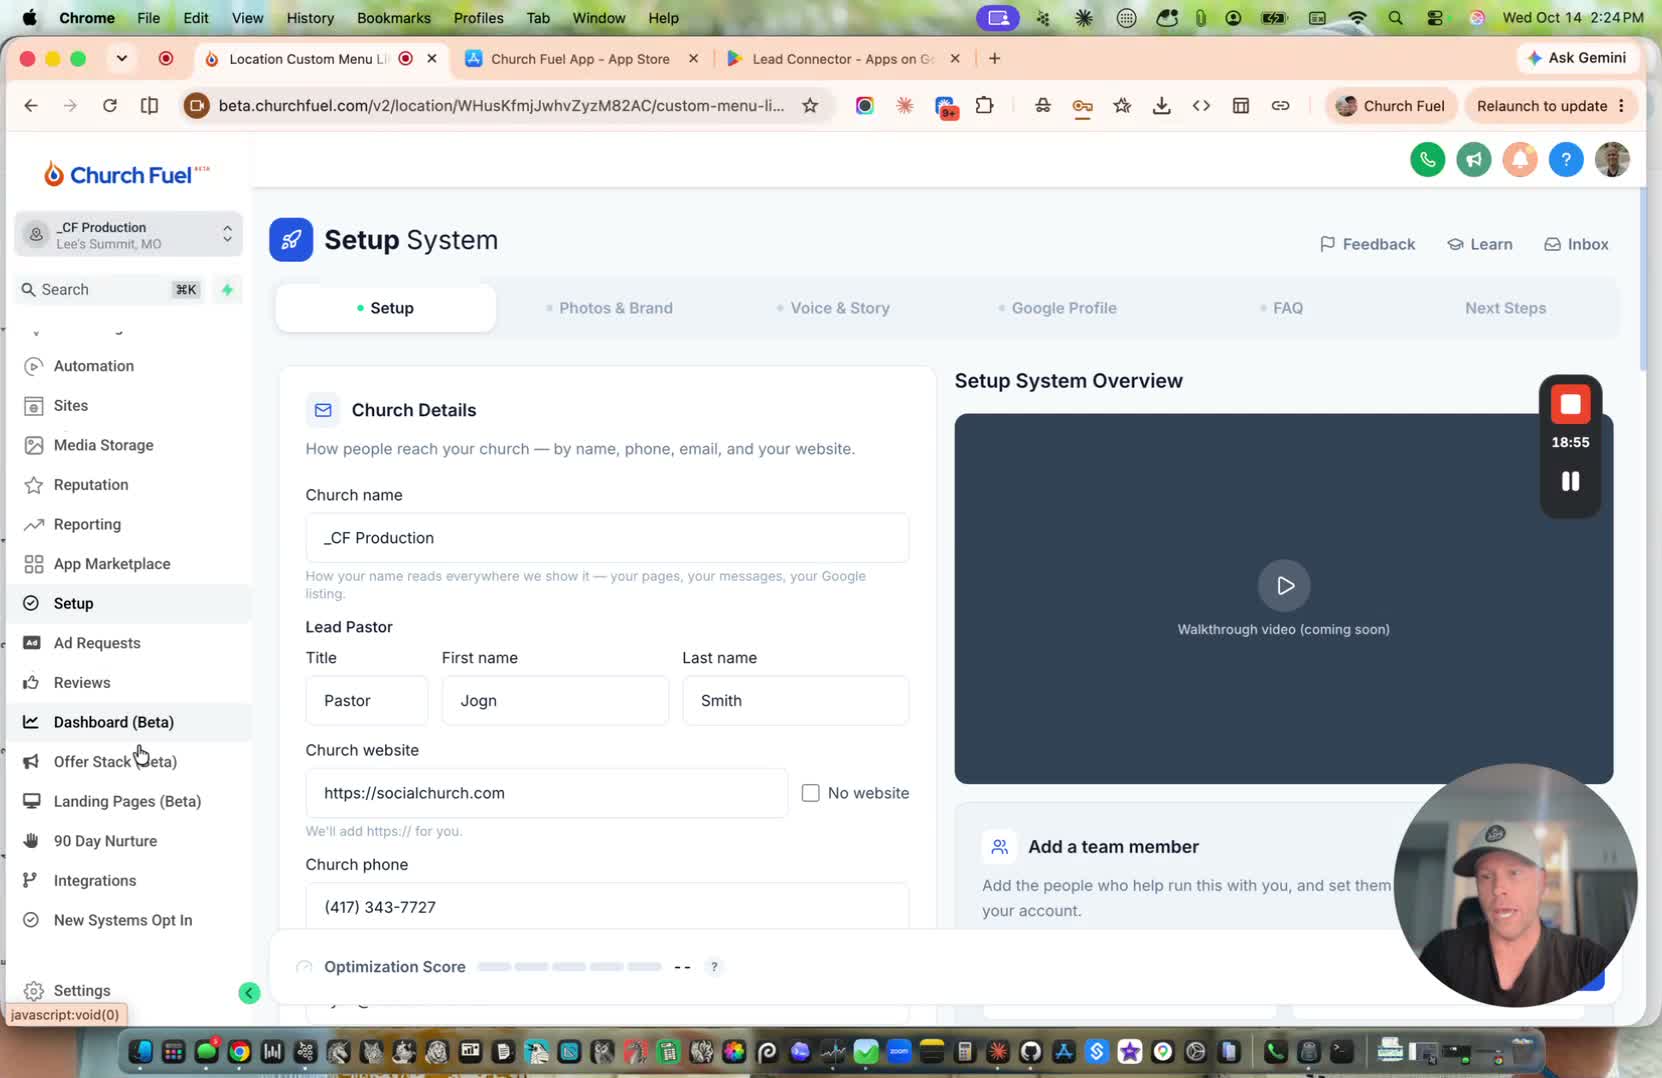Click the Church Fuel logo
Image resolution: width=1662 pixels, height=1078 pixels.
click(126, 175)
